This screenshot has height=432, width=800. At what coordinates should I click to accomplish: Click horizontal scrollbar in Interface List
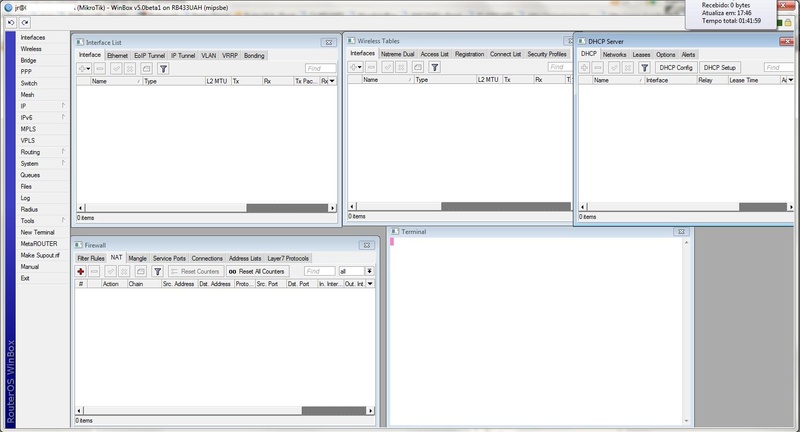pyautogui.click(x=207, y=208)
